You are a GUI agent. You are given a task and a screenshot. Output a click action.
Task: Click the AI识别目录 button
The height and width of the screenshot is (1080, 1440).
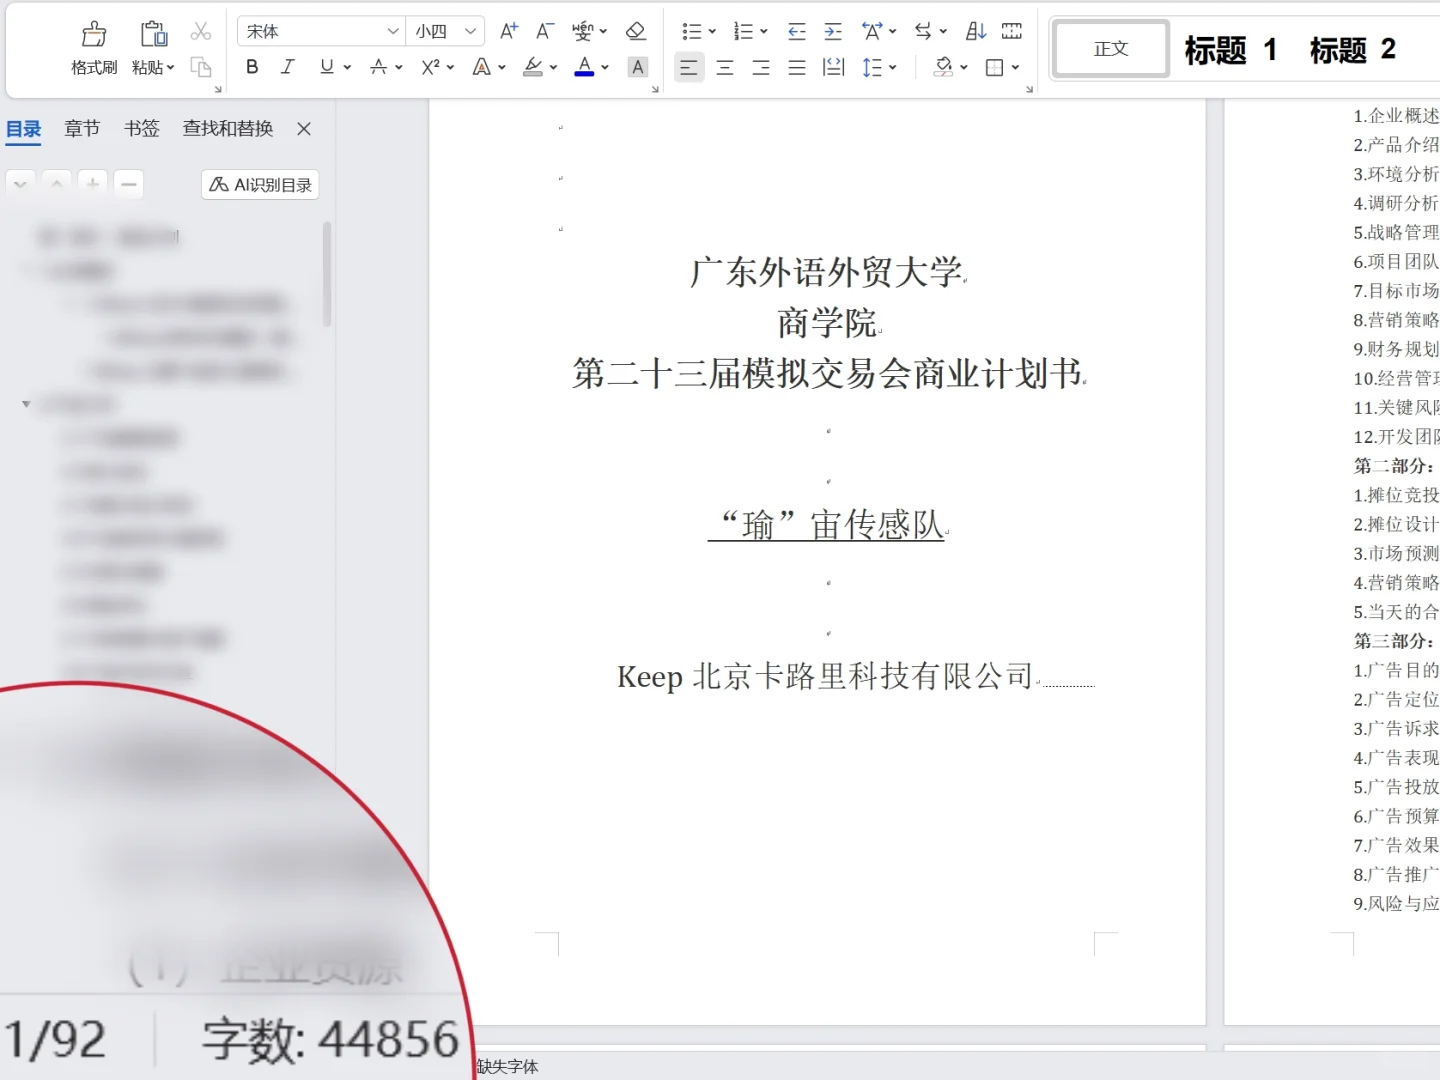point(260,185)
